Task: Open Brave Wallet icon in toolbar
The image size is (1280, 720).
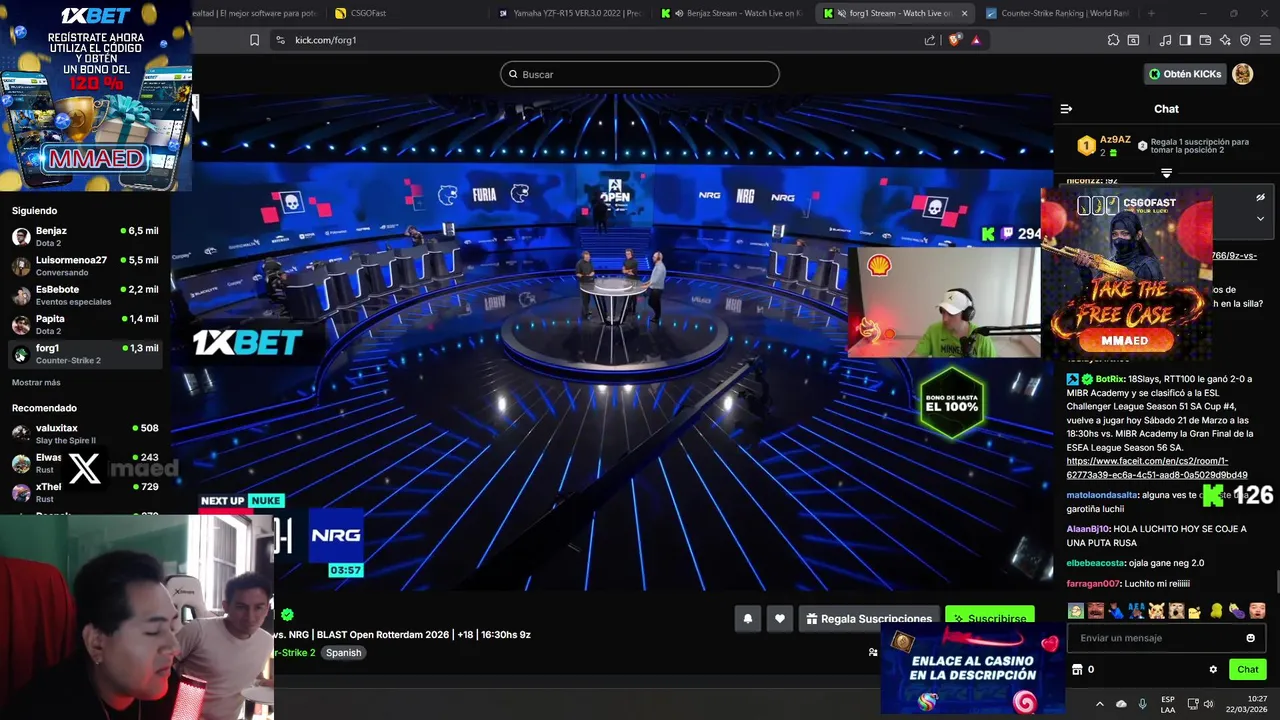Action: [1205, 40]
